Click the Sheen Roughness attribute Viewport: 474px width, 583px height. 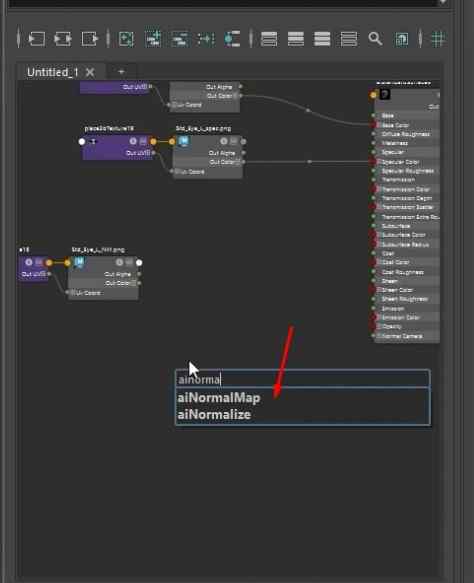coord(404,299)
